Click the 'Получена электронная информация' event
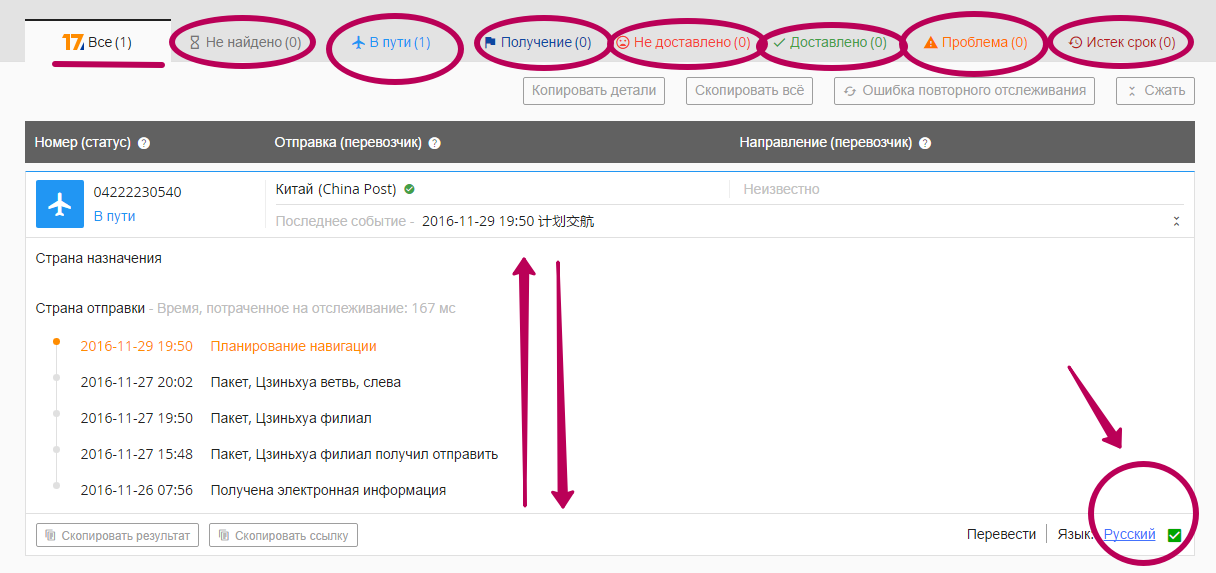Screen dimensions: 1216x573 click(328, 490)
